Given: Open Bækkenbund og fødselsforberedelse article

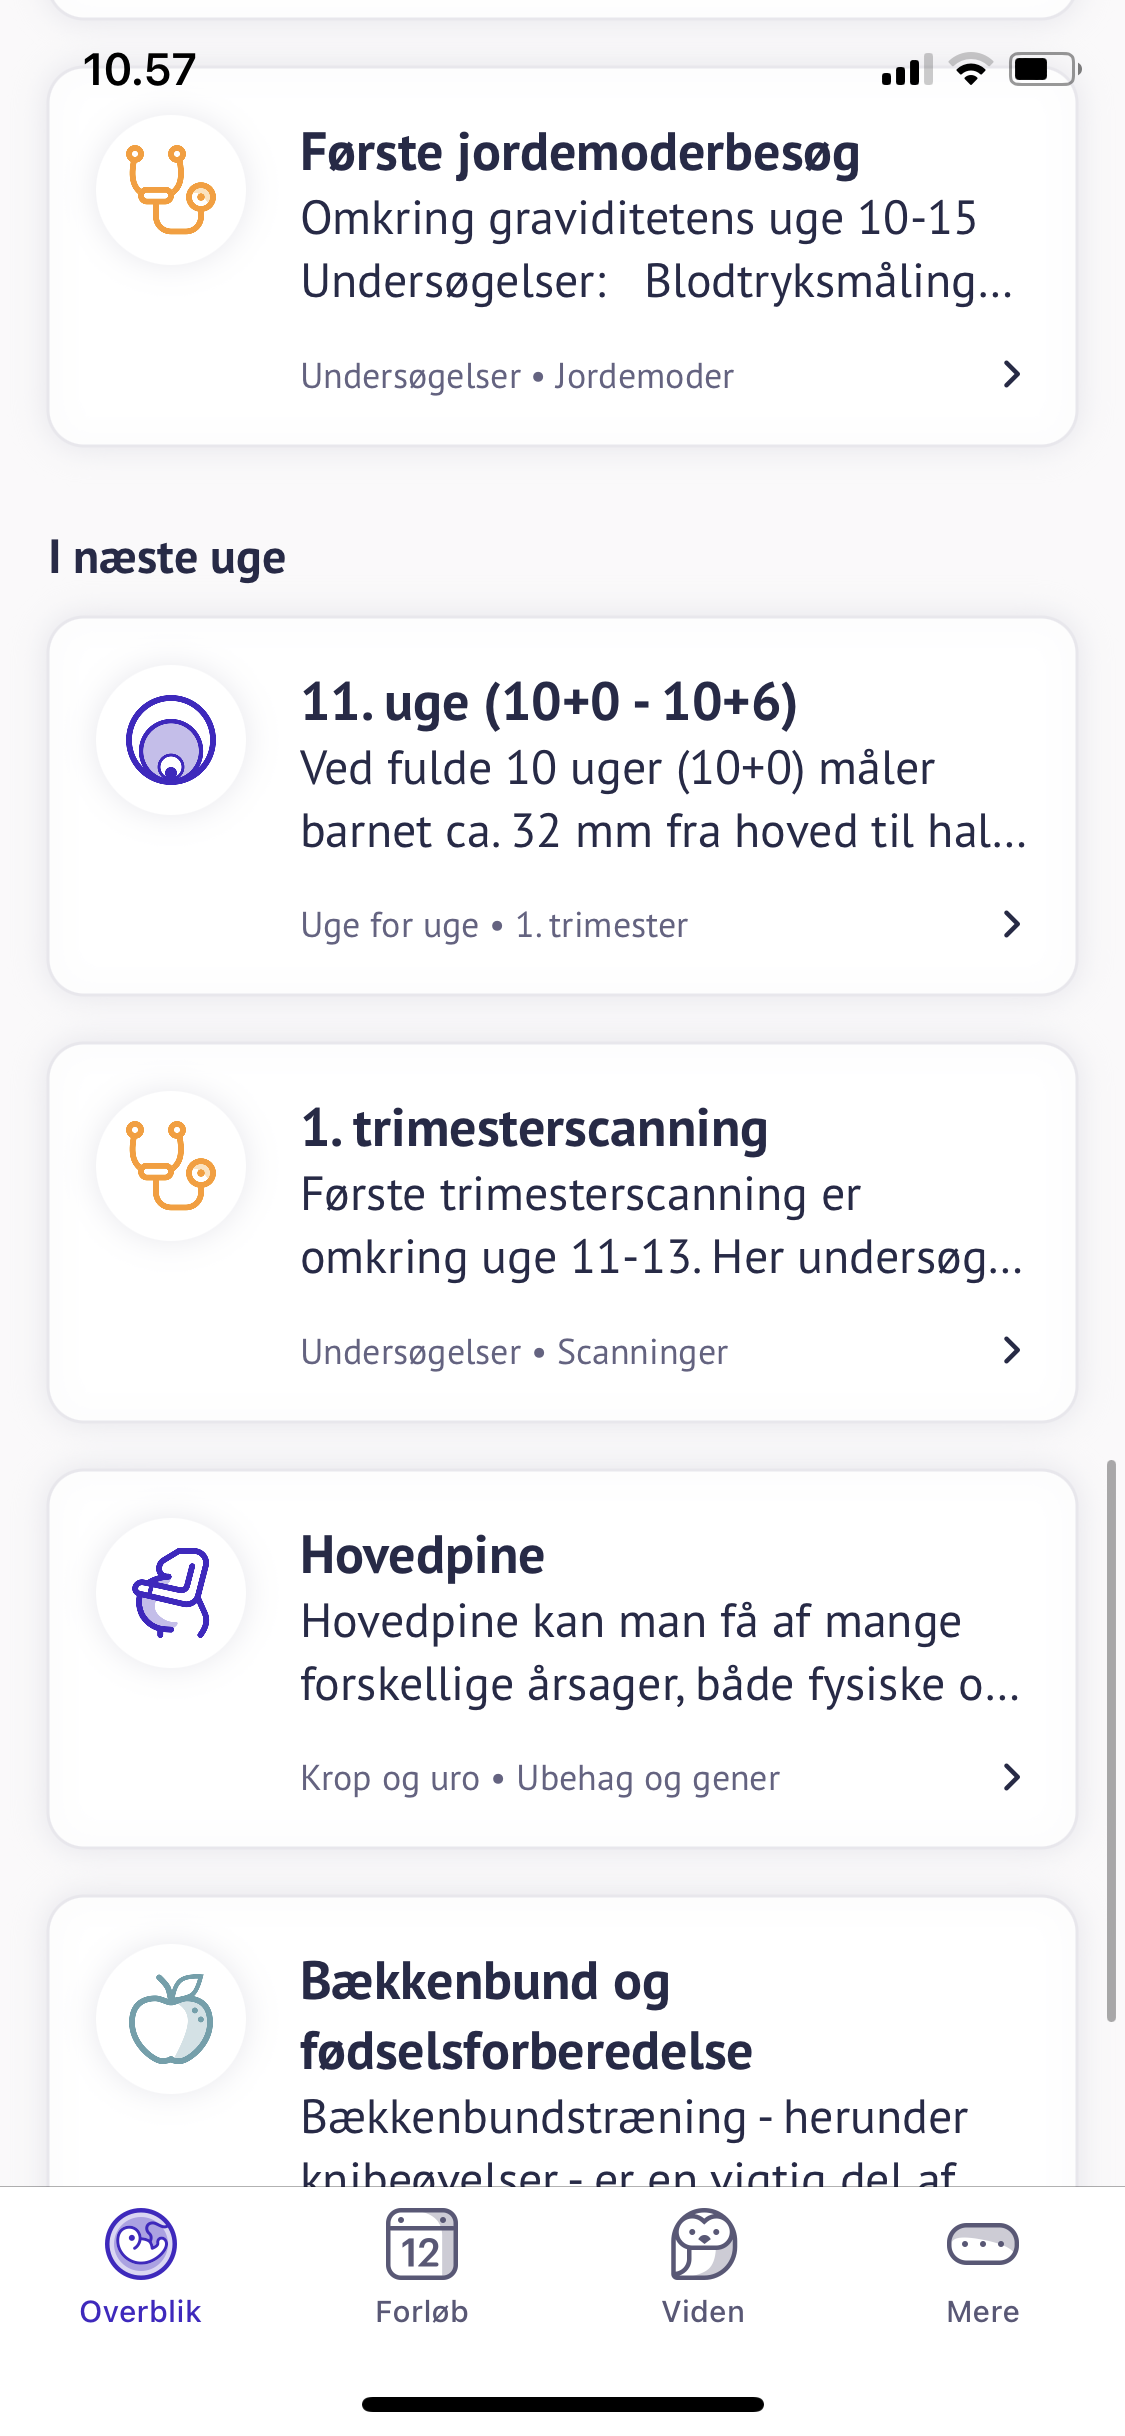Looking at the screenshot, I should [x=526, y=2016].
